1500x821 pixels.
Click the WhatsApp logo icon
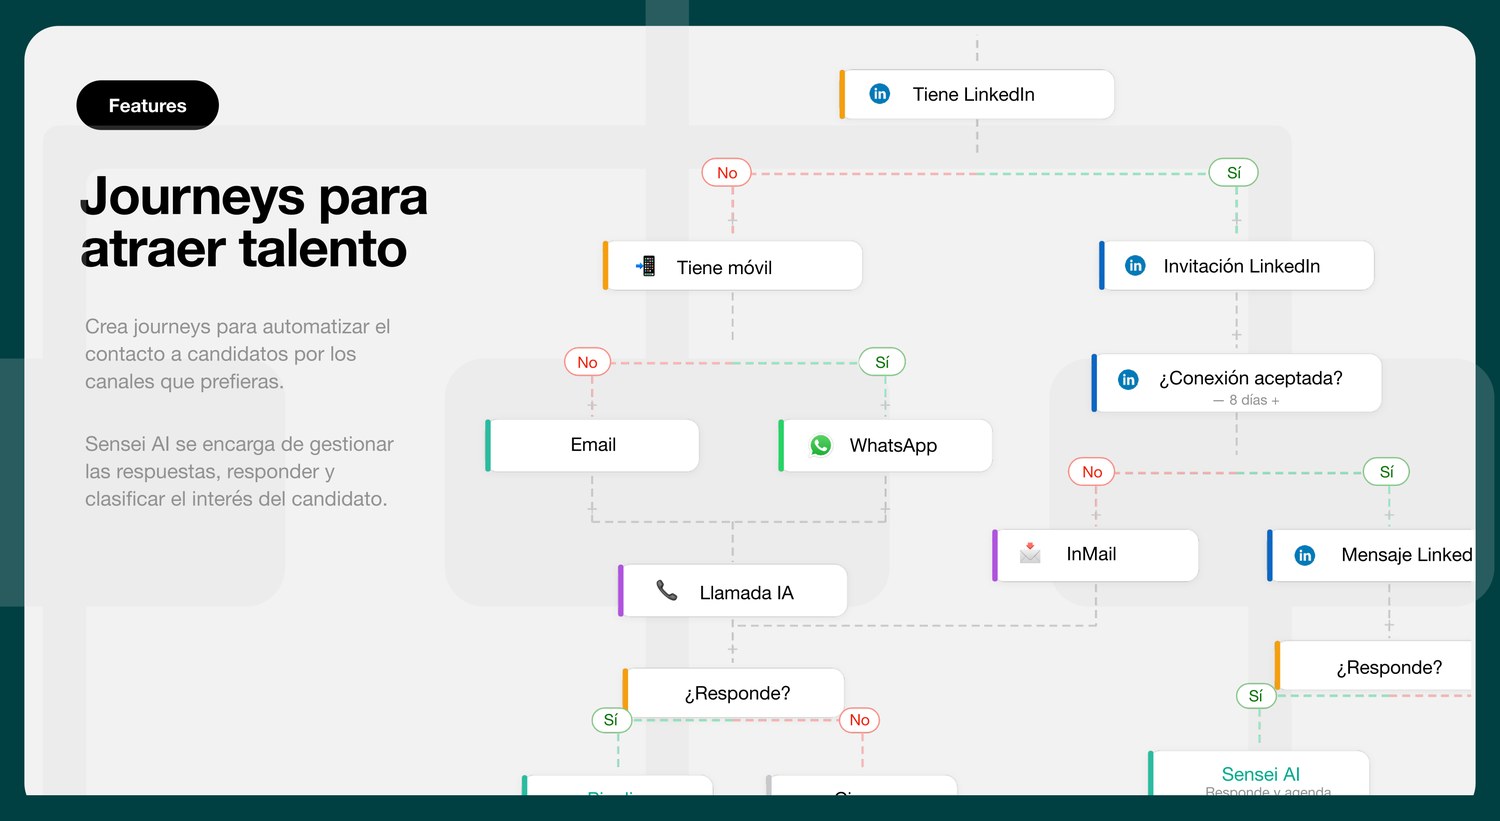tap(821, 445)
